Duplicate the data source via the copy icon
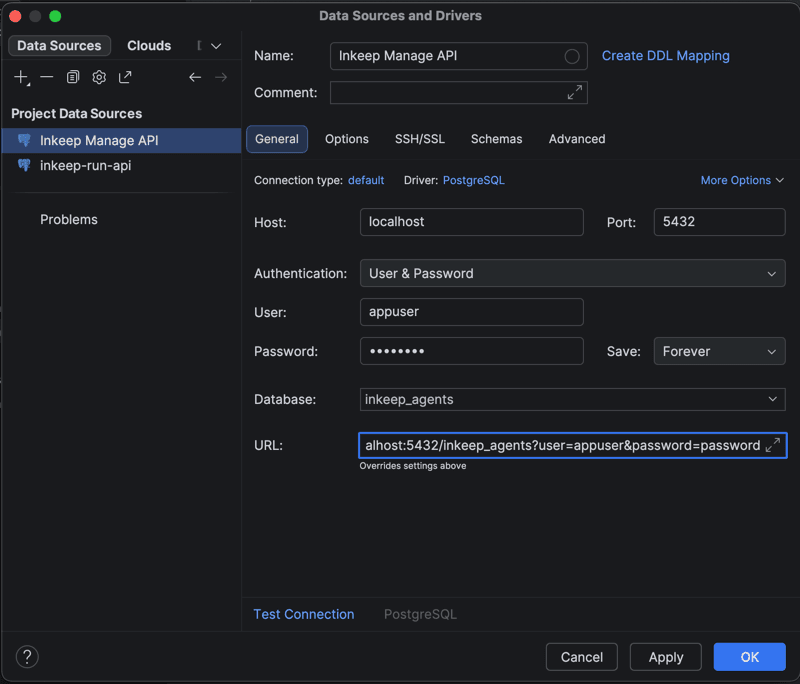800x684 pixels. coord(73,77)
